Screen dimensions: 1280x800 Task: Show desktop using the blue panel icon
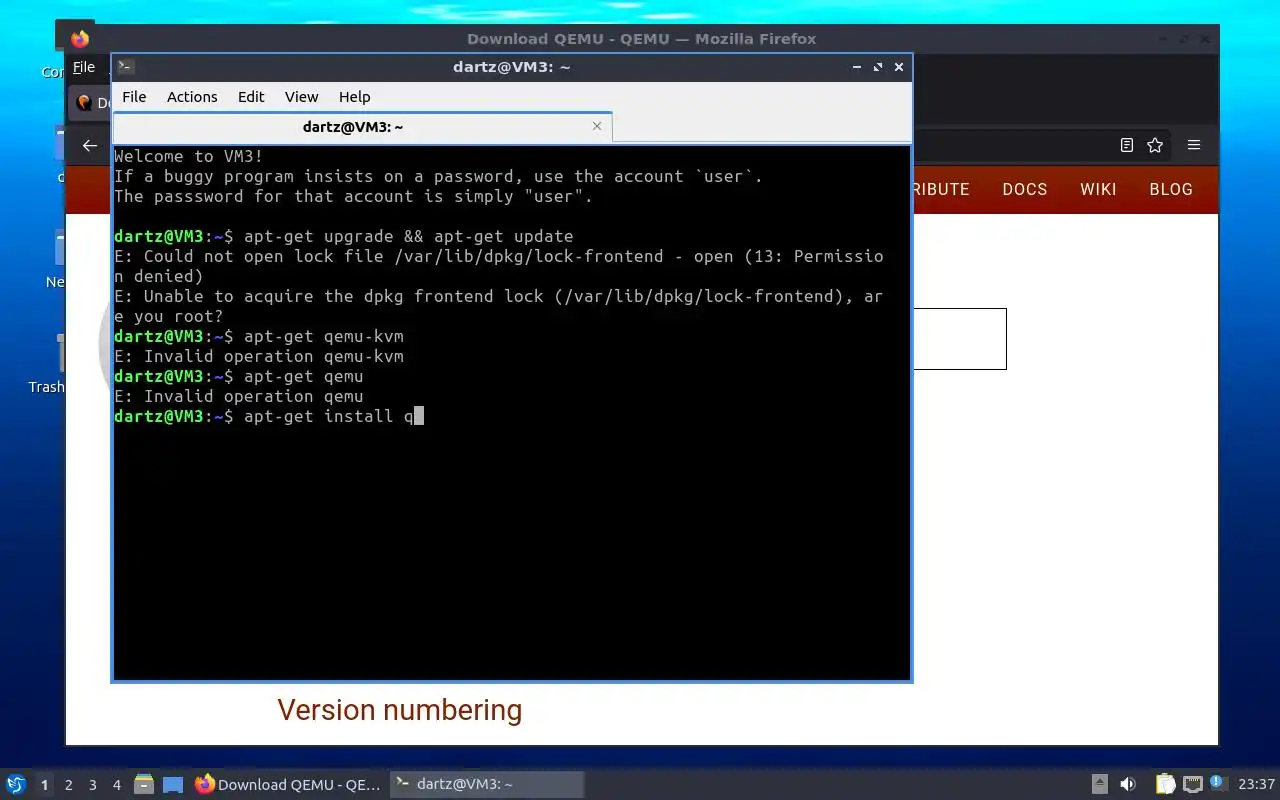tap(173, 784)
